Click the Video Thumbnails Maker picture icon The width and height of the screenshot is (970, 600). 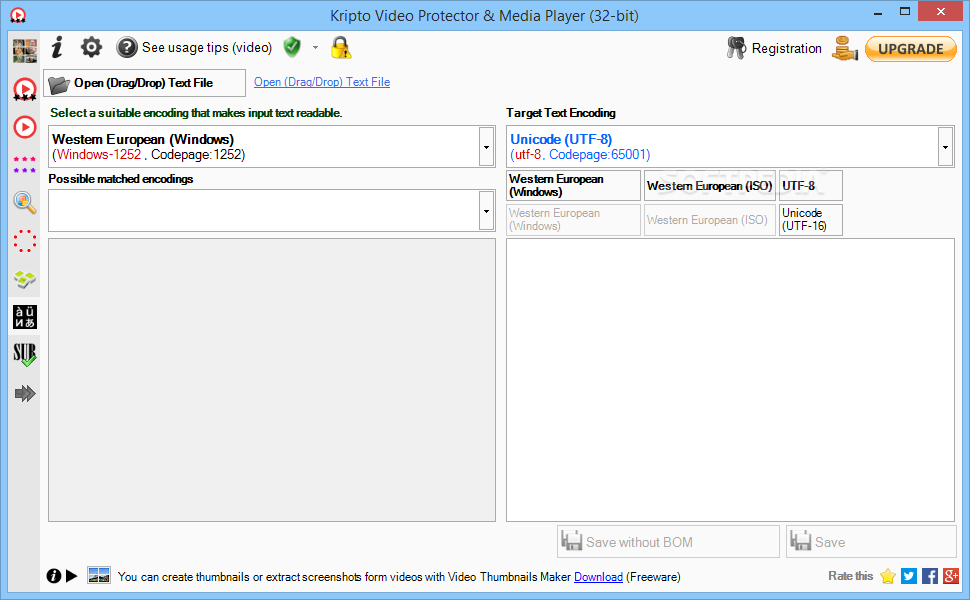tap(99, 575)
